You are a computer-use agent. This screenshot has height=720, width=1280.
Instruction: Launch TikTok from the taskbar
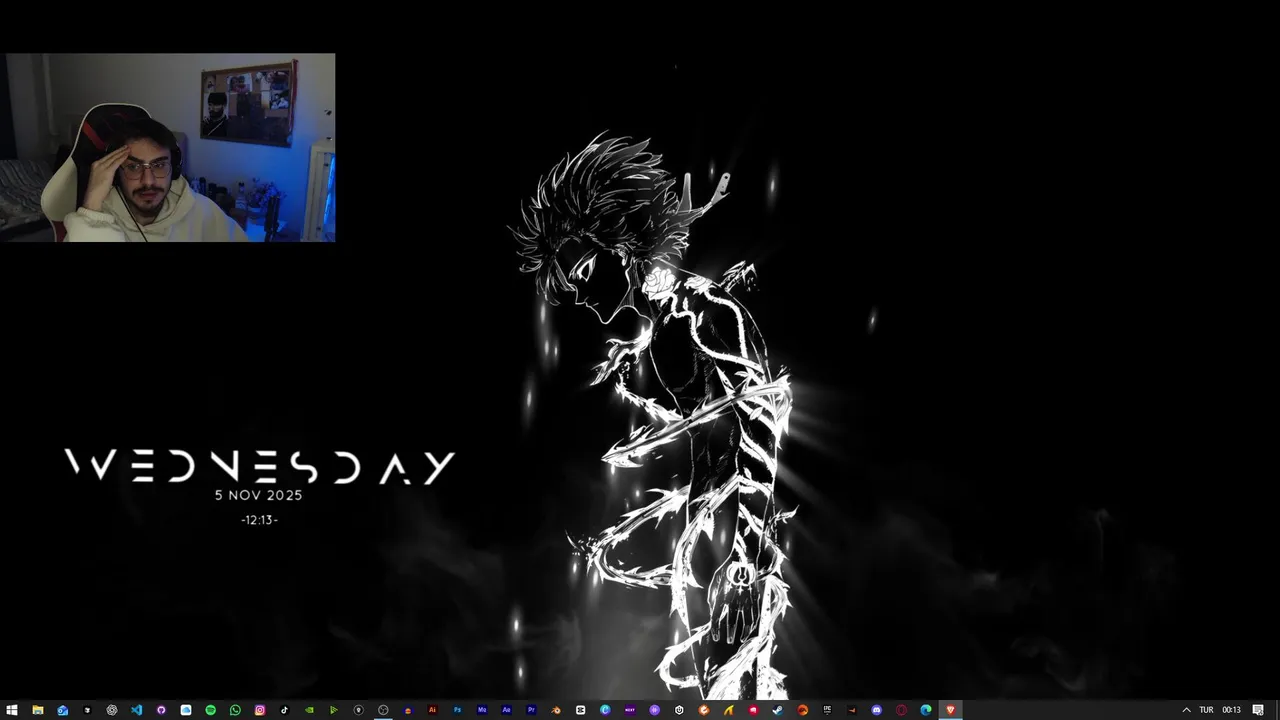(x=284, y=710)
